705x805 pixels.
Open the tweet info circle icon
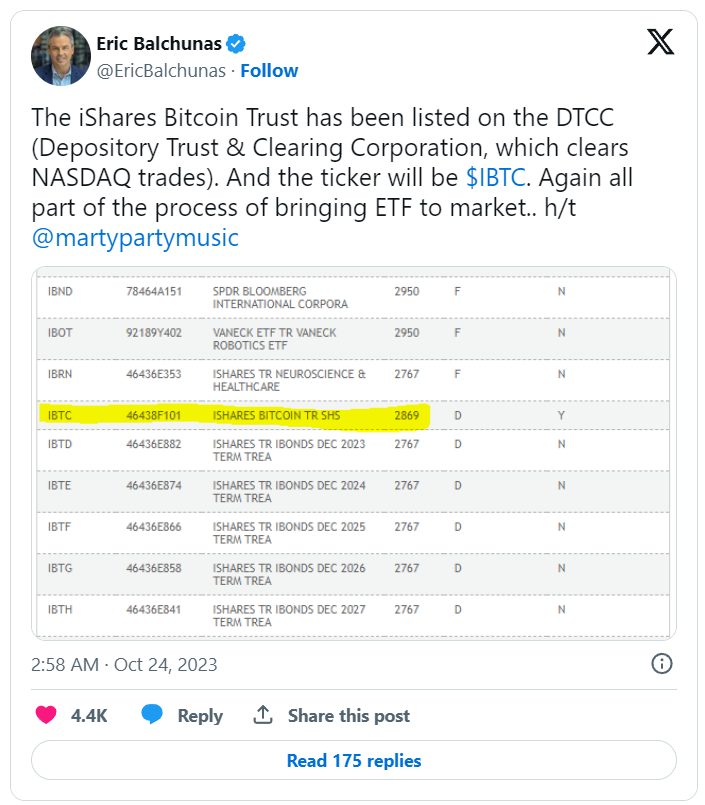(661, 664)
